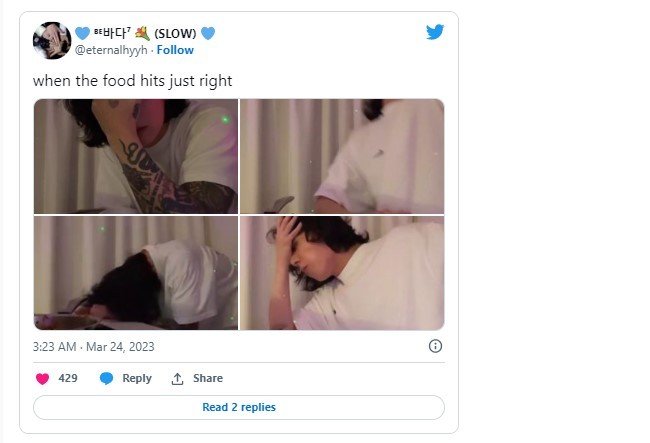Click the Share text label
The width and height of the screenshot is (650, 443).
[208, 379]
